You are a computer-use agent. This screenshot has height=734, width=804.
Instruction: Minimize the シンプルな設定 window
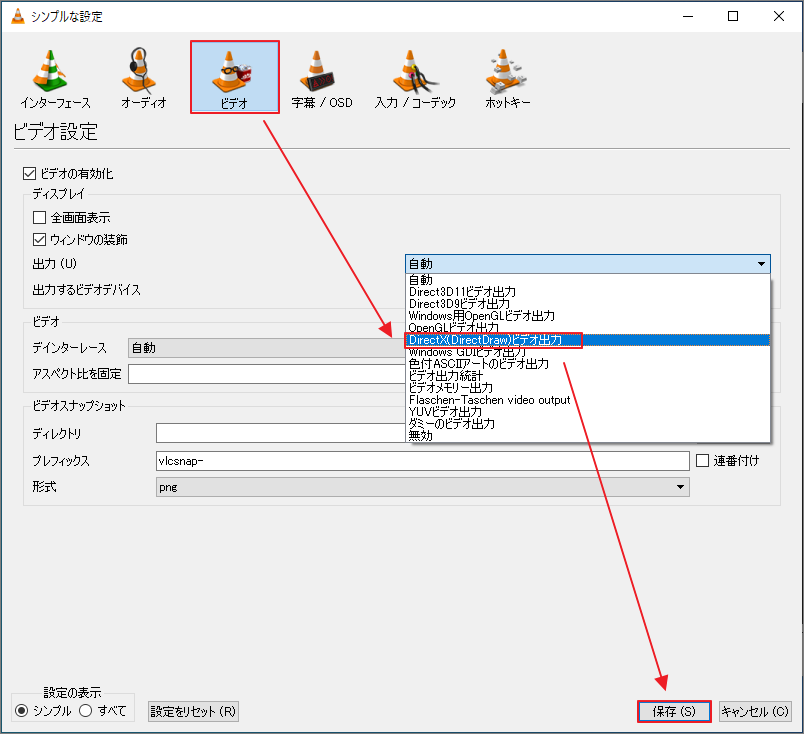[x=688, y=16]
